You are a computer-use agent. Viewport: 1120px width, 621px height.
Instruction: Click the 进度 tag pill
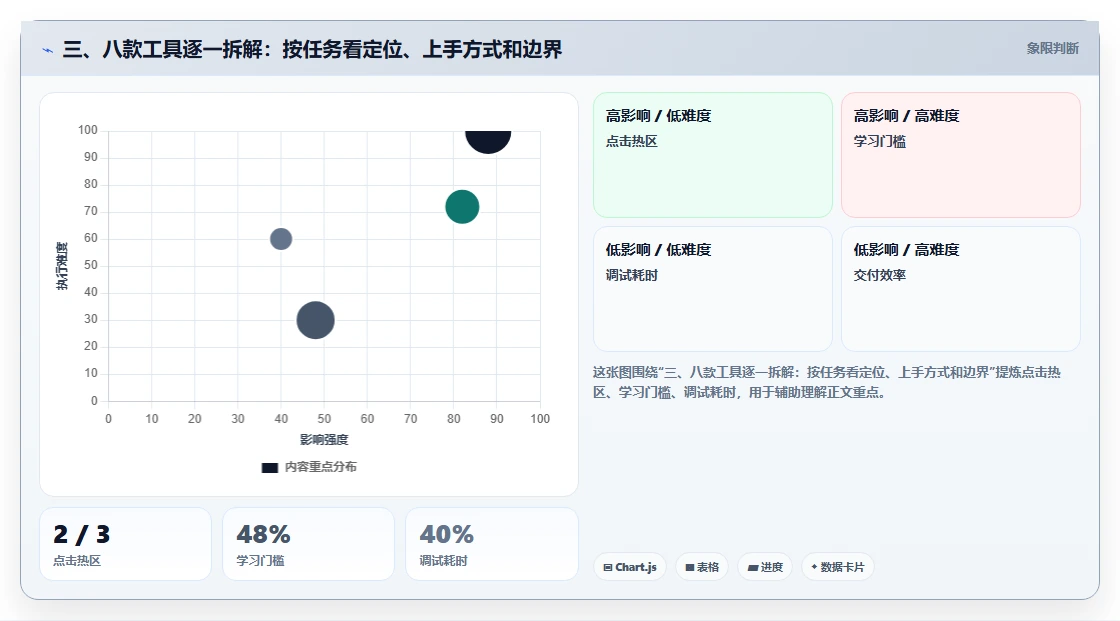pyautogui.click(x=765, y=567)
